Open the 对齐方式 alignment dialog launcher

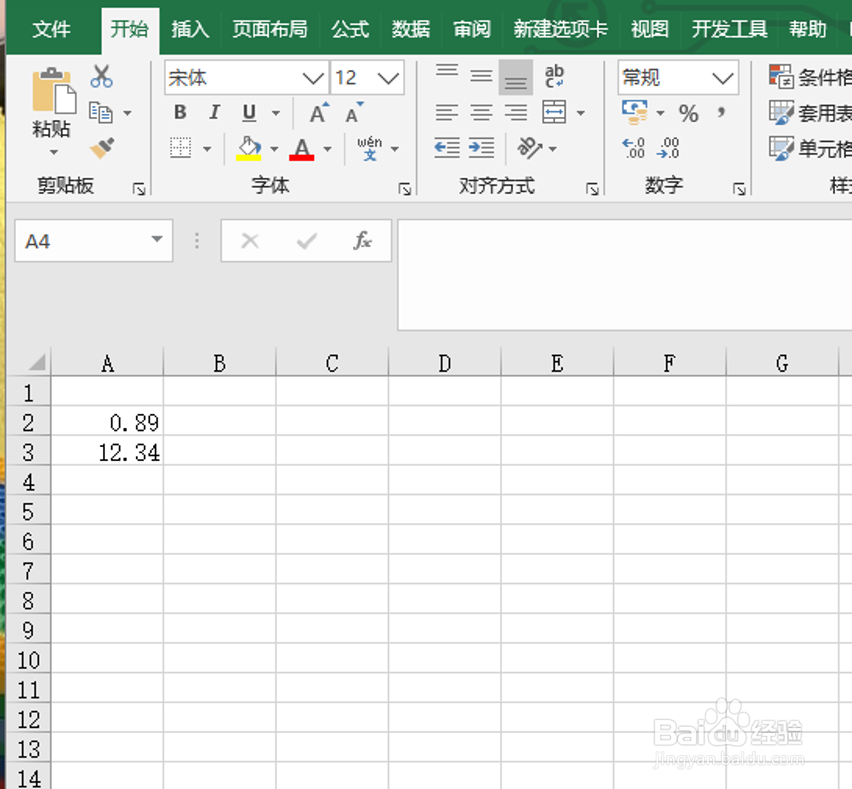coord(592,189)
